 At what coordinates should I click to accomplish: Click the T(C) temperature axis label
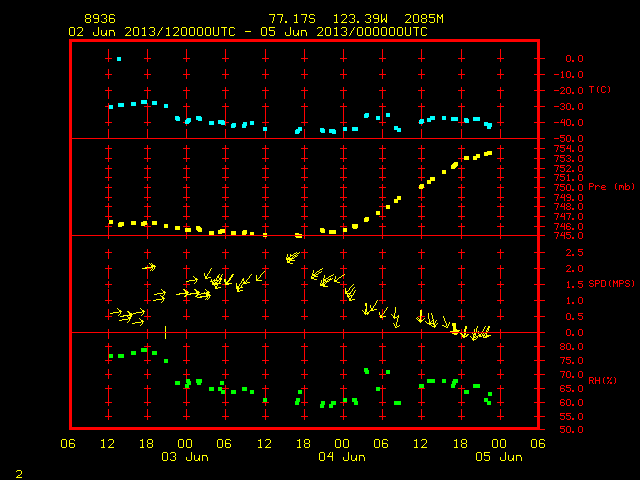pyautogui.click(x=600, y=89)
